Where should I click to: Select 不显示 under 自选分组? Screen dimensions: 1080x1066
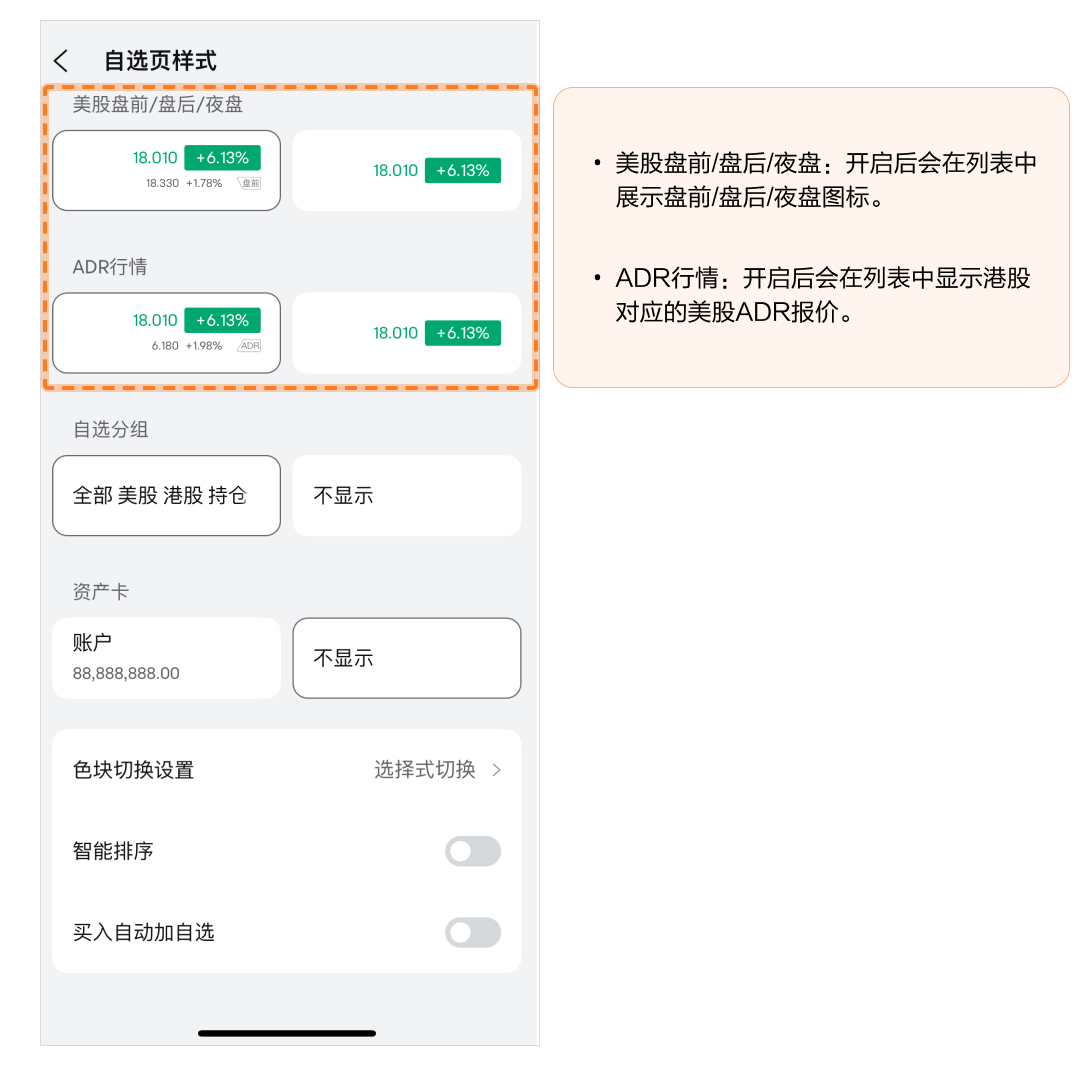point(407,495)
